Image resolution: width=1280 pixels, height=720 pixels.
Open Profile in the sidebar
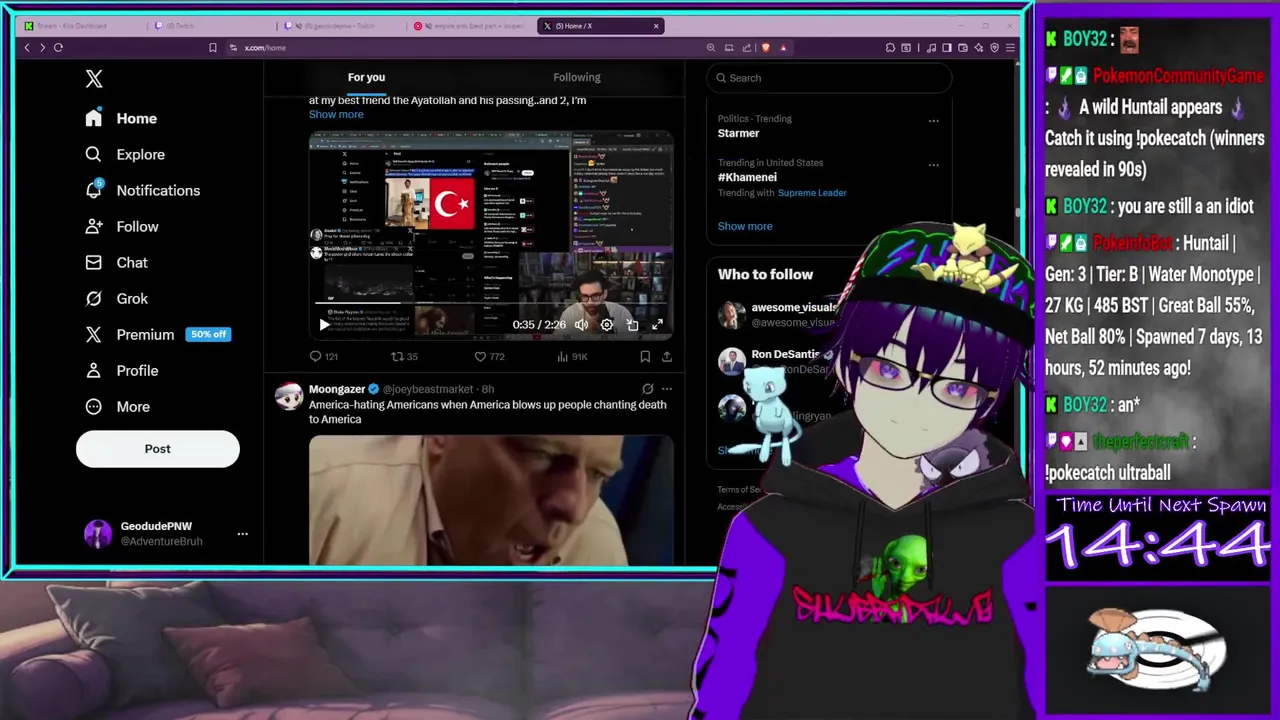pos(123,370)
